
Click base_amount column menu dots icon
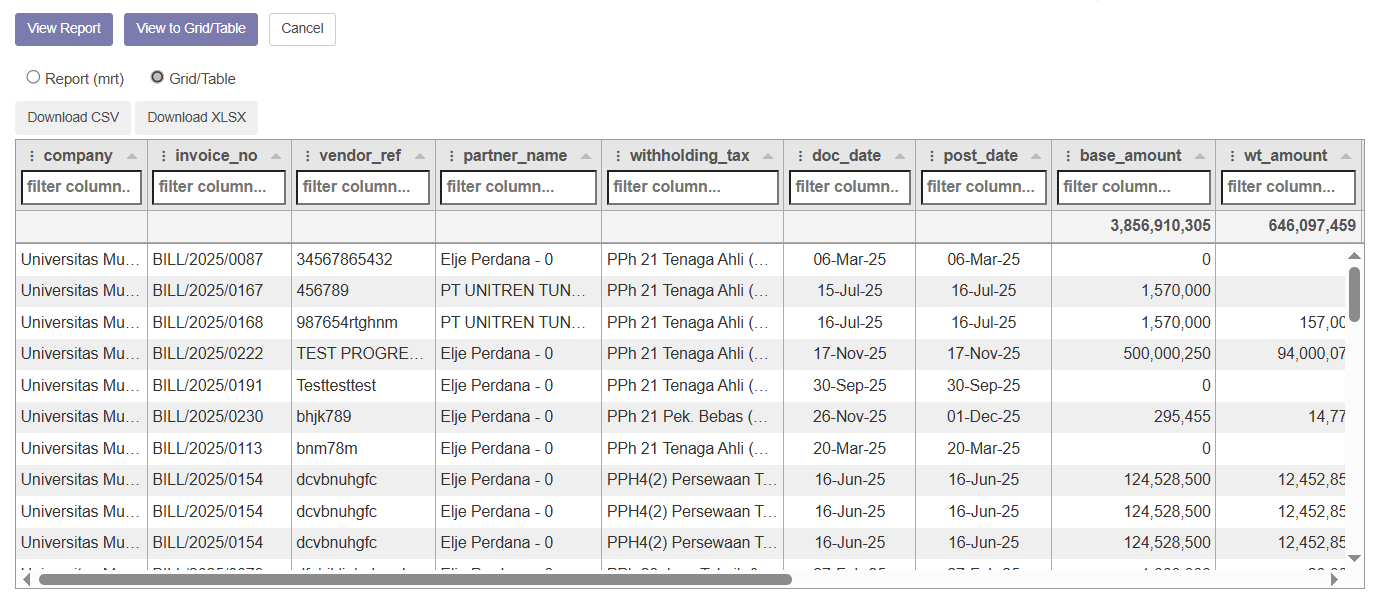pyautogui.click(x=1067, y=156)
